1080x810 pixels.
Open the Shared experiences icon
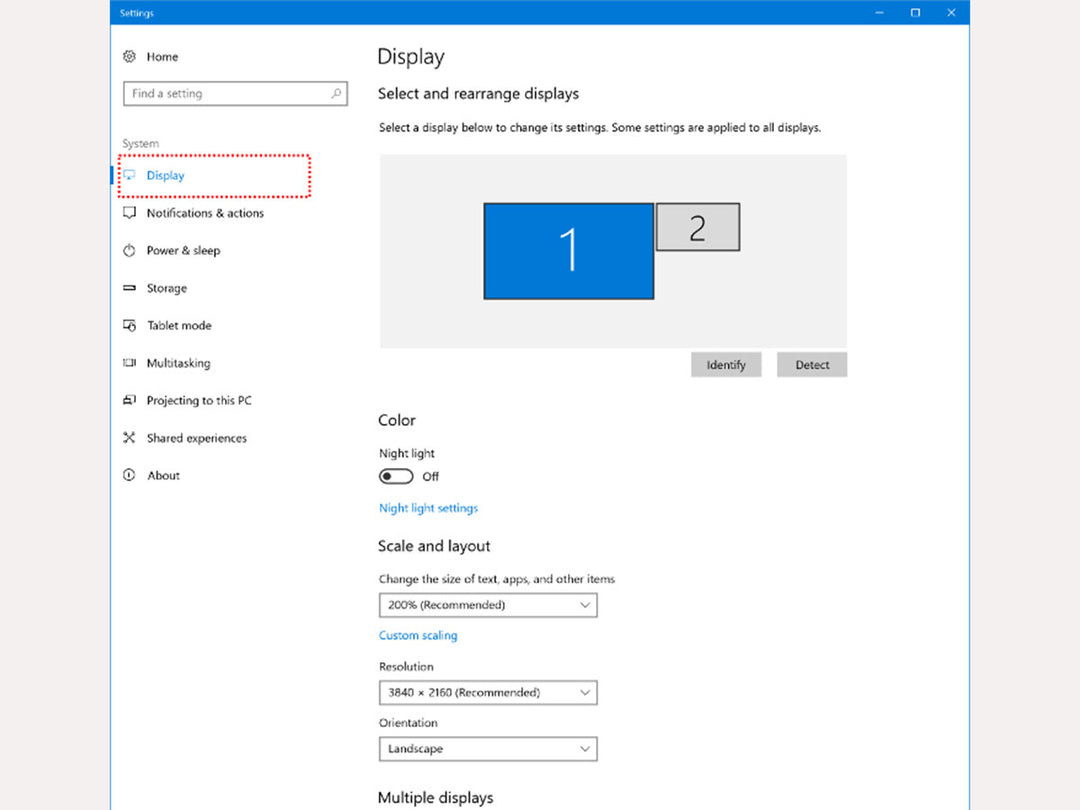[x=129, y=438]
